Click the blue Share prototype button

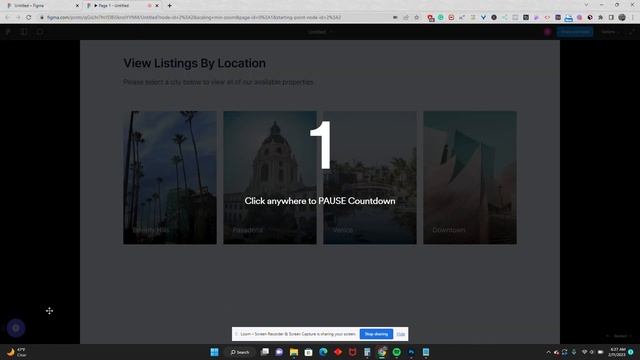(575, 32)
